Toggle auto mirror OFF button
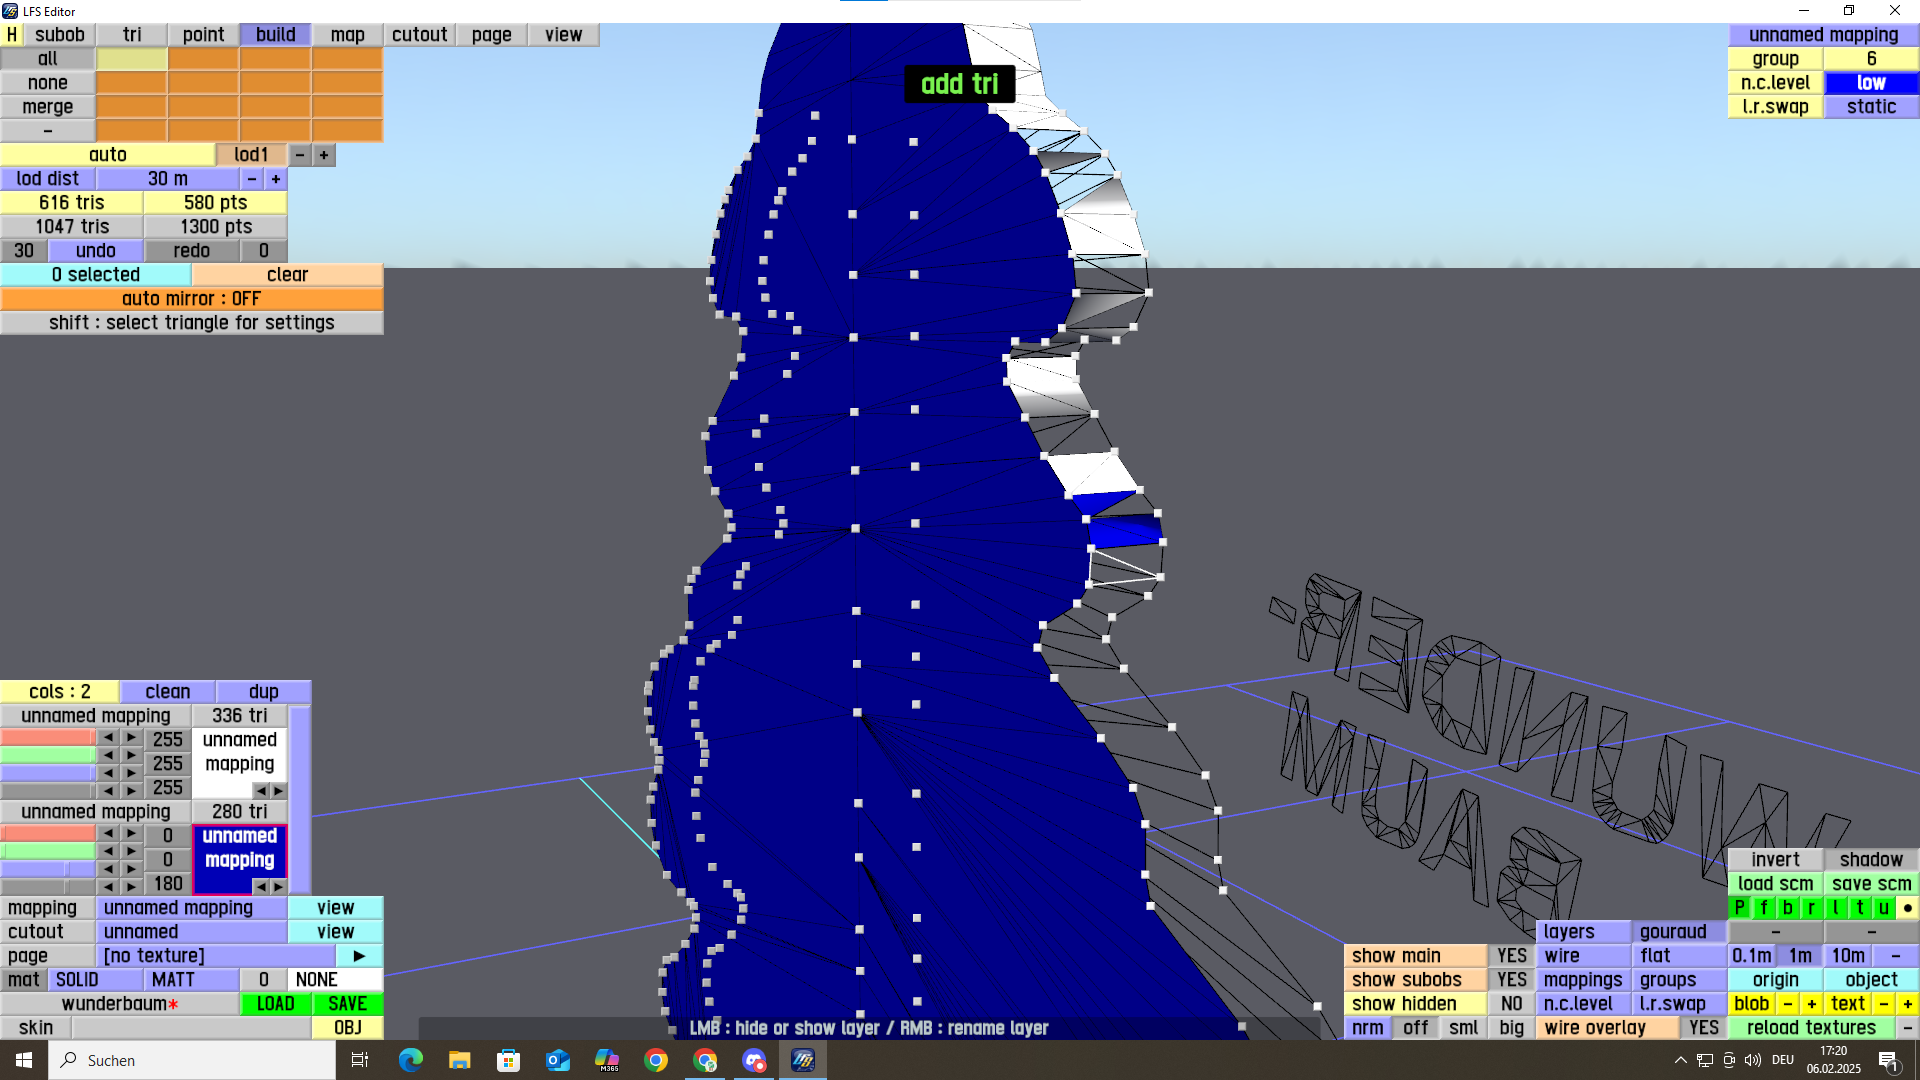This screenshot has height=1080, width=1920. 191,299
